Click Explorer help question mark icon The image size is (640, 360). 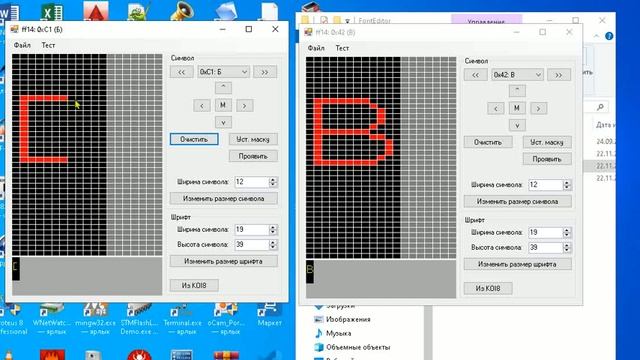[x=609, y=36]
